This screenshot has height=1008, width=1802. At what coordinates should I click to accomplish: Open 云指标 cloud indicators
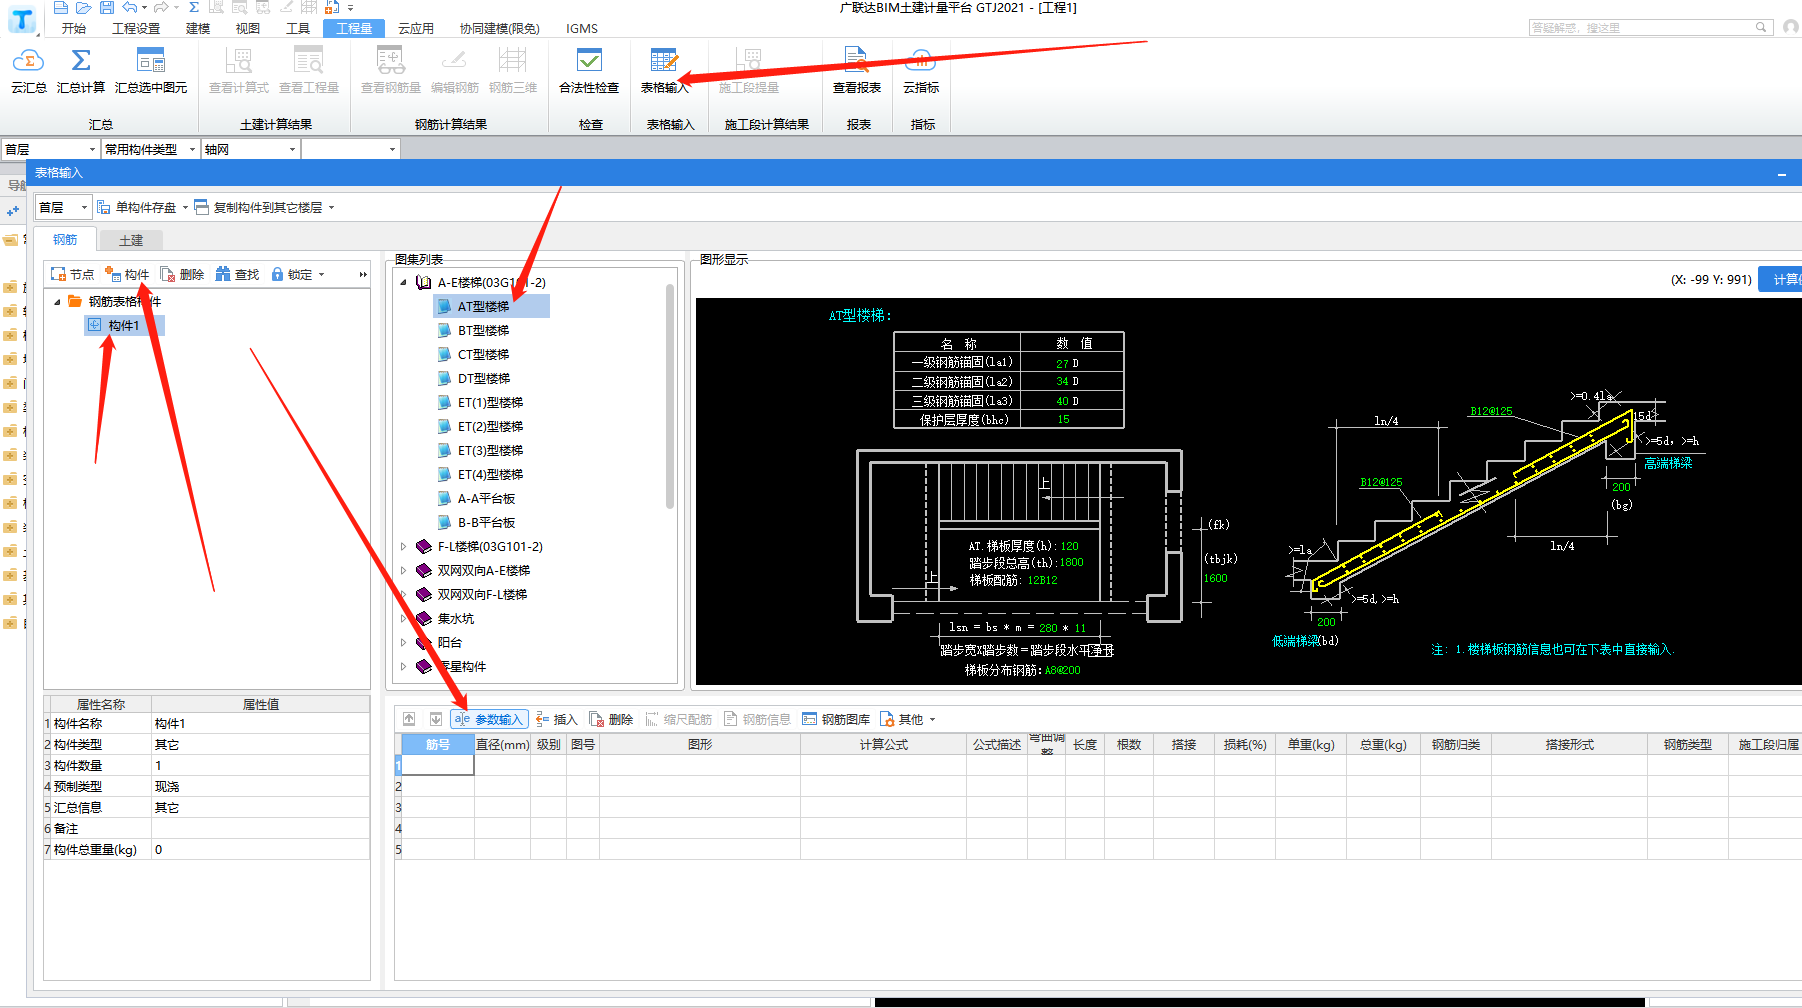[x=921, y=71]
